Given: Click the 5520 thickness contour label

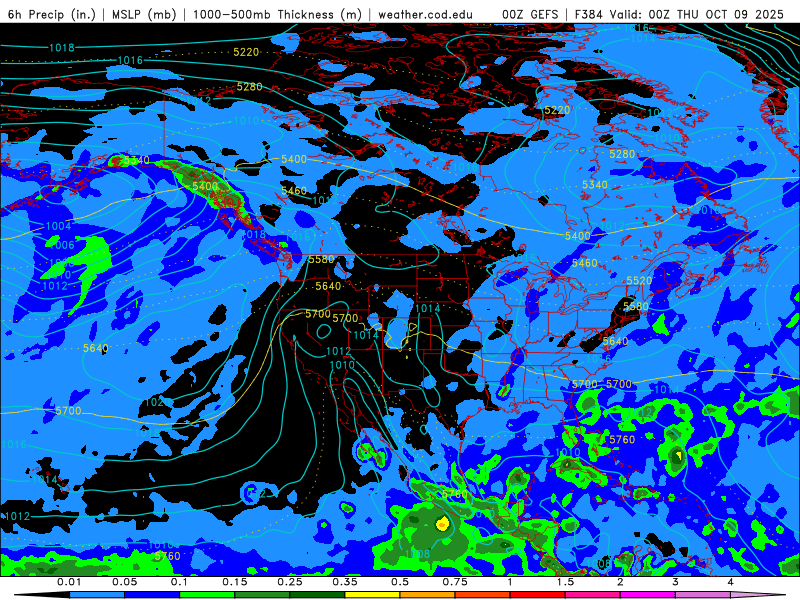Looking at the screenshot, I should coord(639,281).
